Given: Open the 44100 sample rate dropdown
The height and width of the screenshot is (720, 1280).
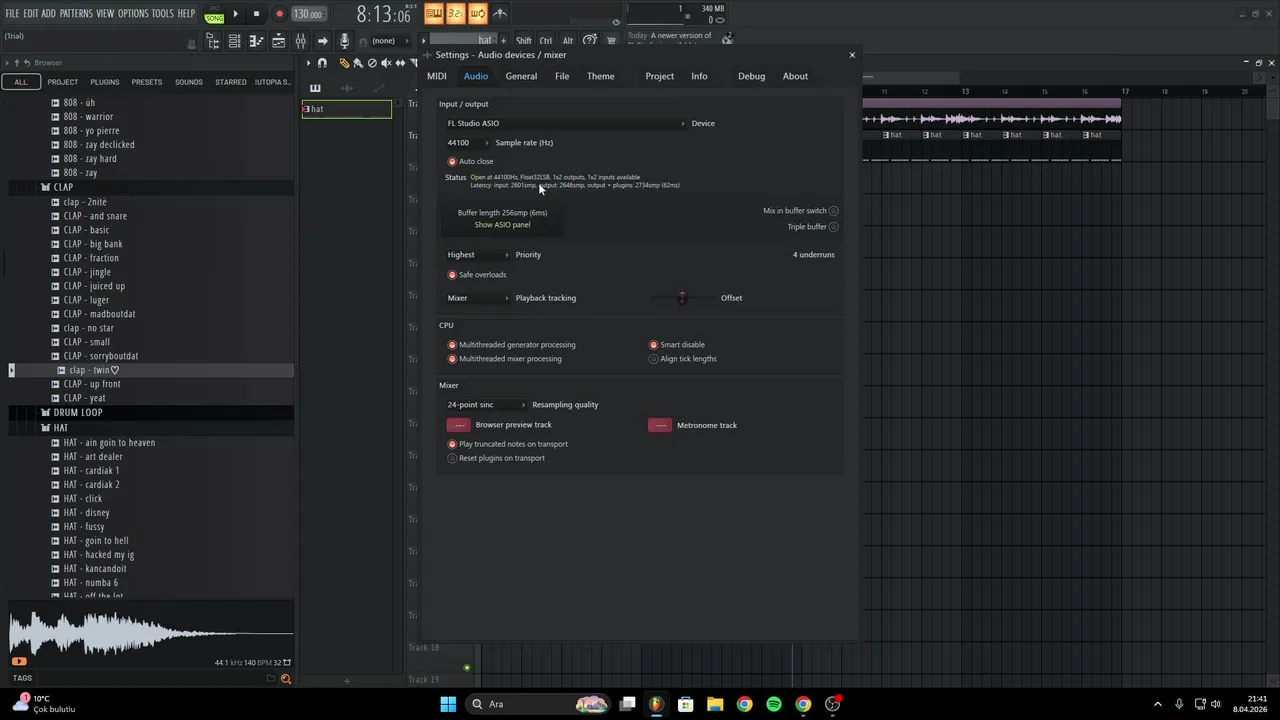Looking at the screenshot, I should (468, 143).
